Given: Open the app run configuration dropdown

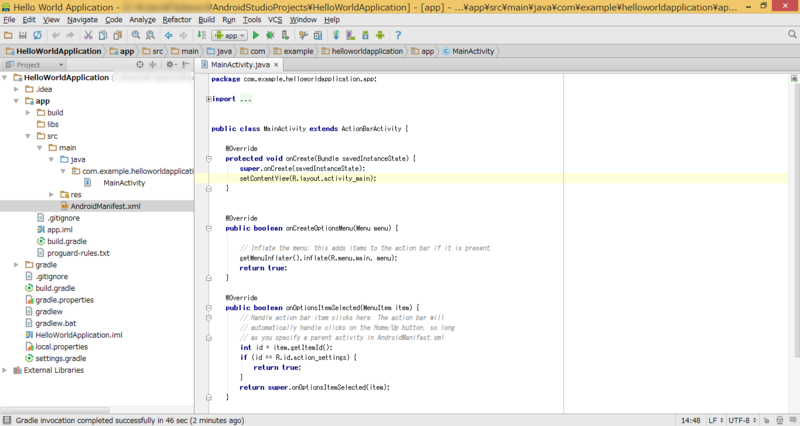Looking at the screenshot, I should [230, 35].
